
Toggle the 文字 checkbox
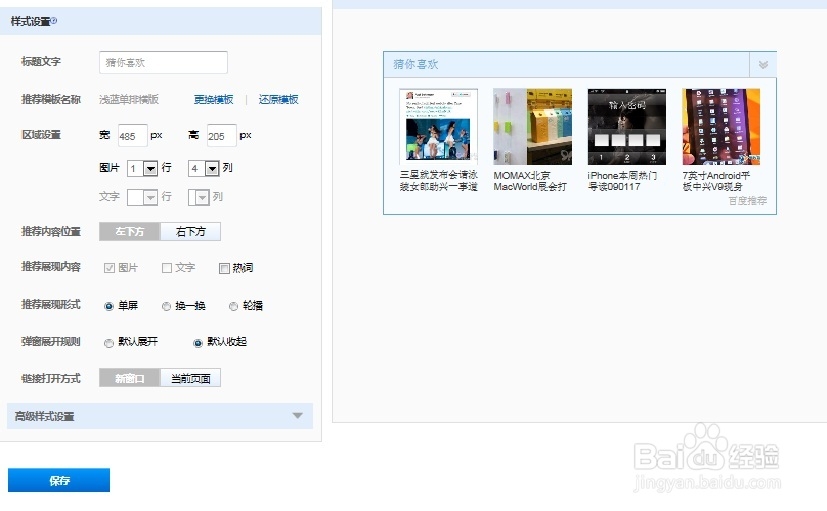[x=167, y=268]
